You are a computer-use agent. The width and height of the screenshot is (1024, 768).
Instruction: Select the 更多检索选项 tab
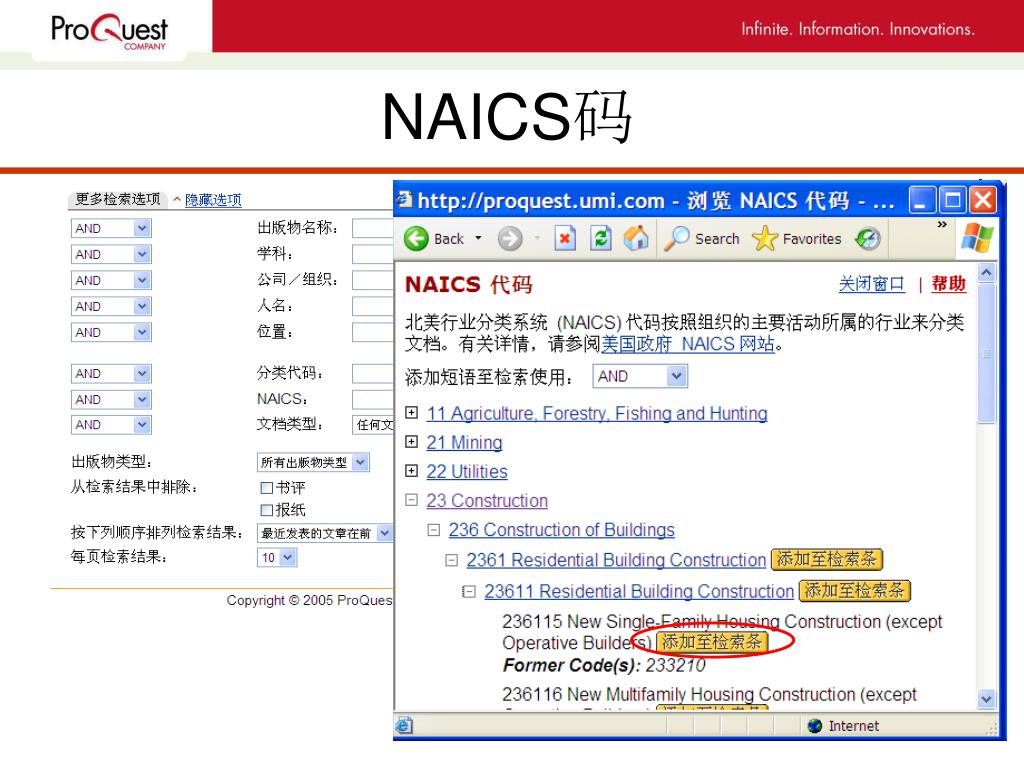tap(118, 199)
